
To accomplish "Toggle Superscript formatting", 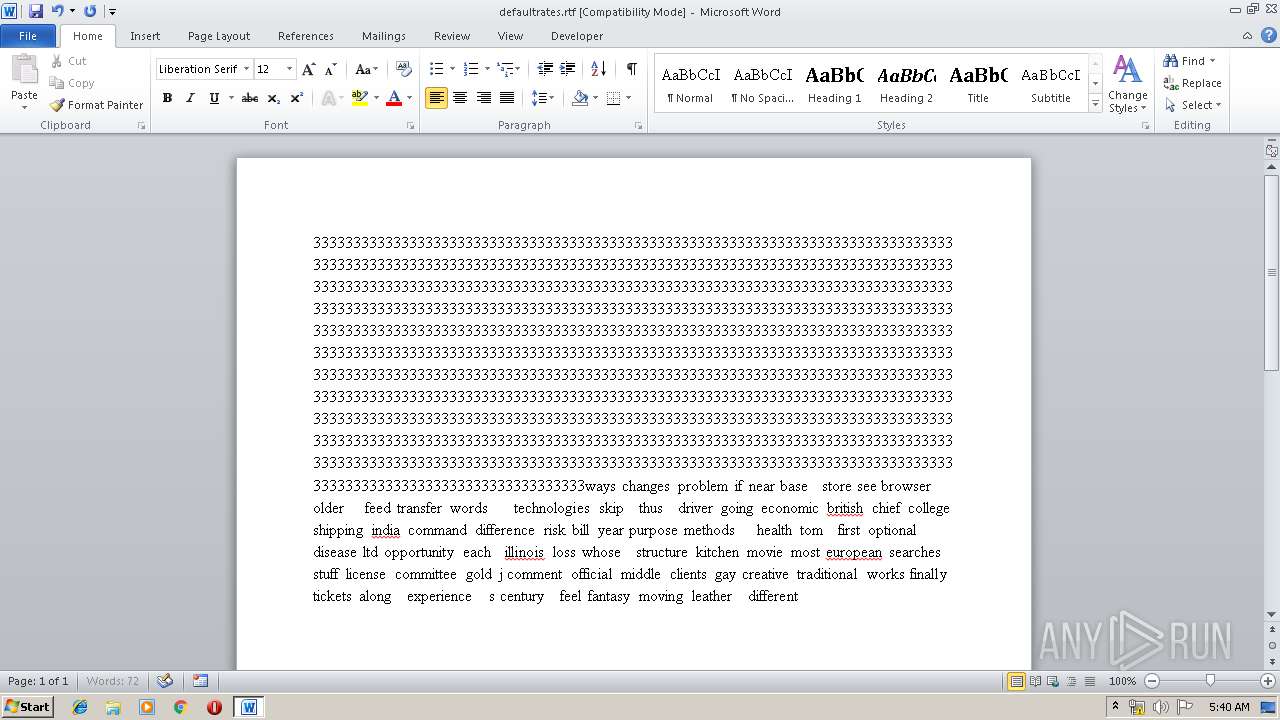I will tap(296, 98).
